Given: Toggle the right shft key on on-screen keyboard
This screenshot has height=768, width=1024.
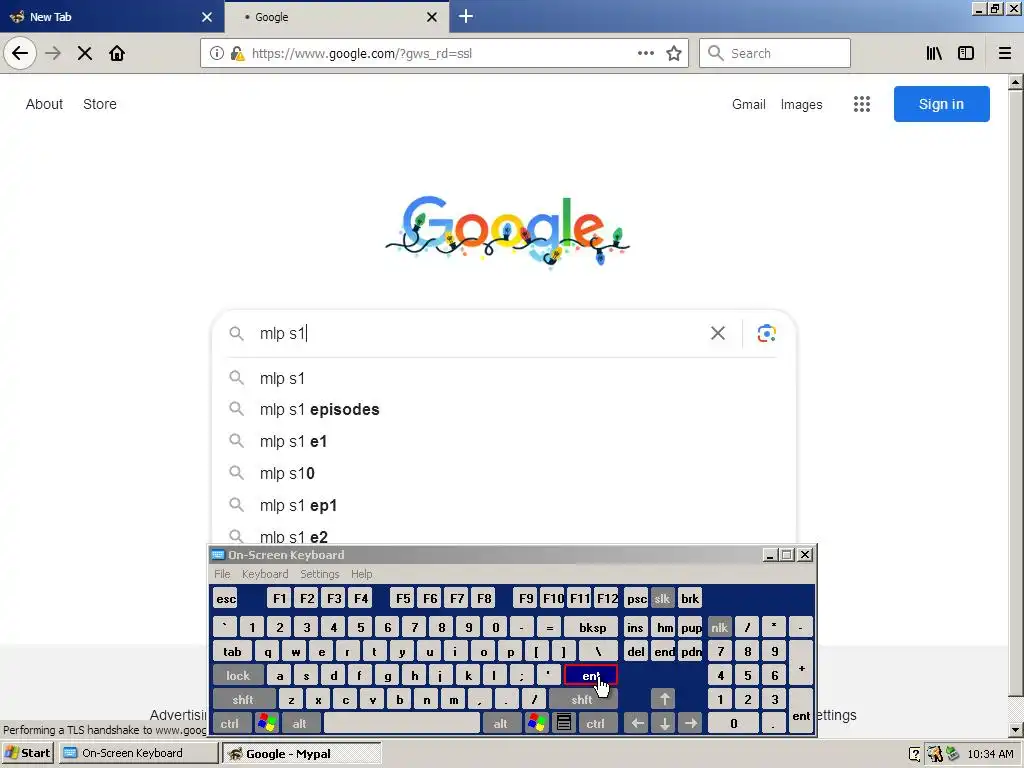Looking at the screenshot, I should [582, 699].
